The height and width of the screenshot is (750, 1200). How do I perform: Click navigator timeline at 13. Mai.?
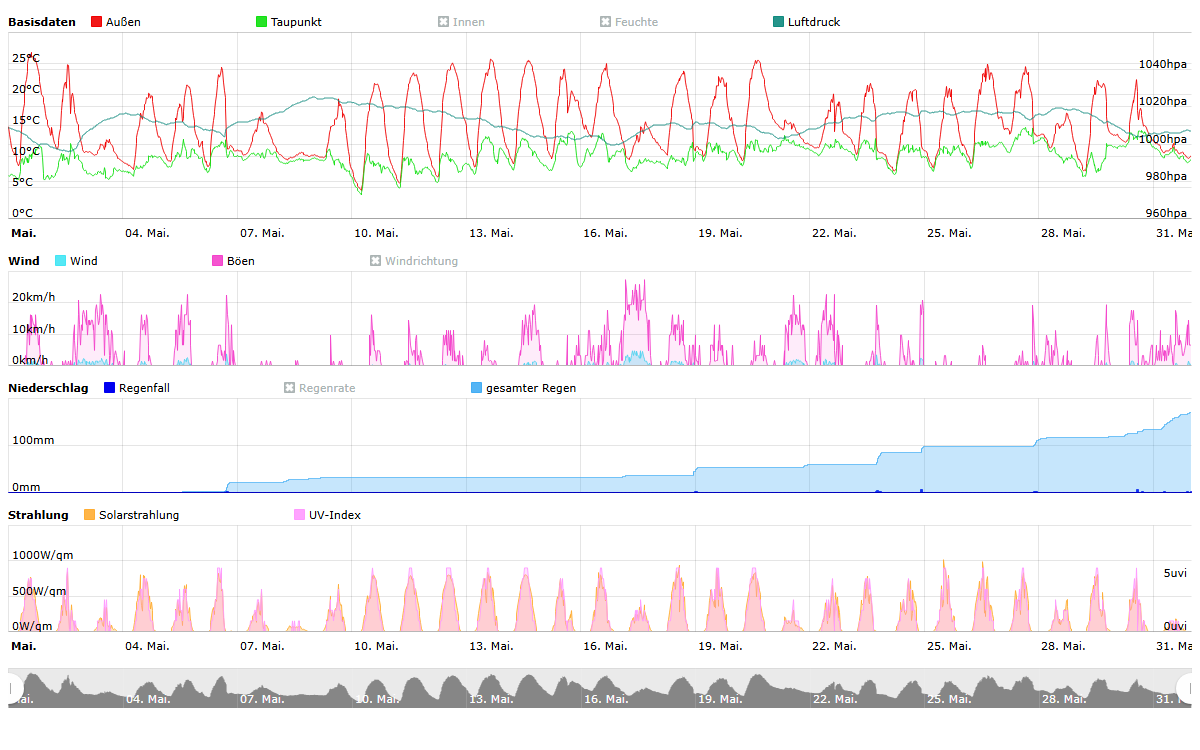click(491, 688)
